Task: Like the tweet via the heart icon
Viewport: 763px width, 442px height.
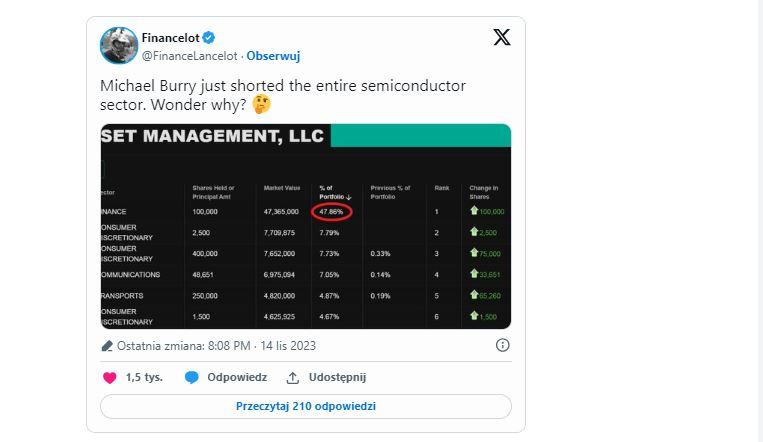Action: [110, 378]
